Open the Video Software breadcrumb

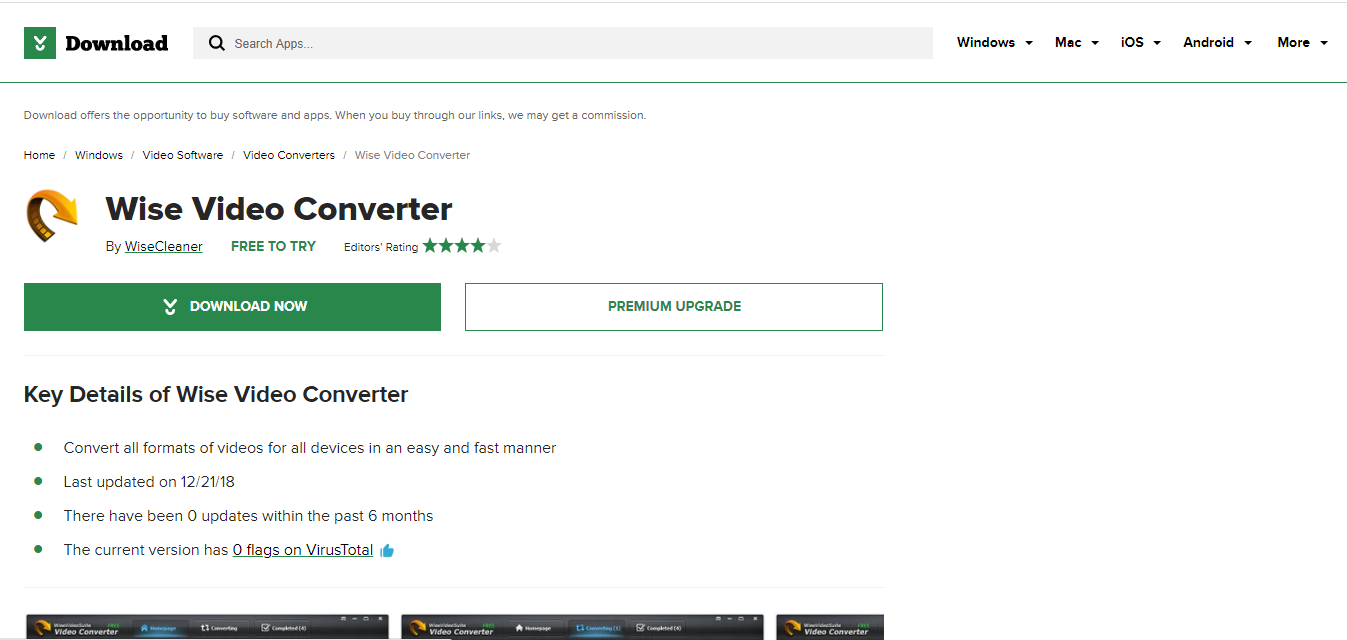coord(183,155)
